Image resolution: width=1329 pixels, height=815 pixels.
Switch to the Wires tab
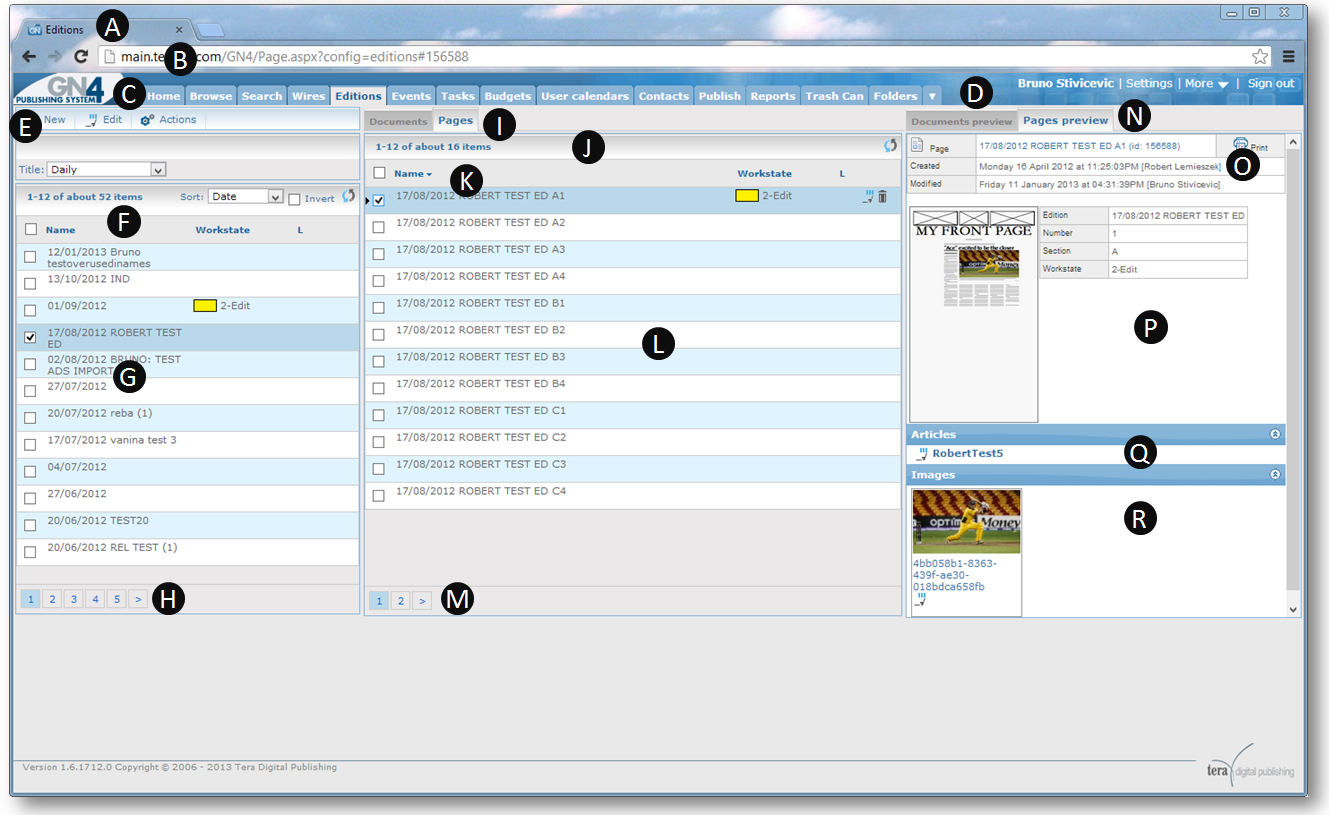(308, 96)
